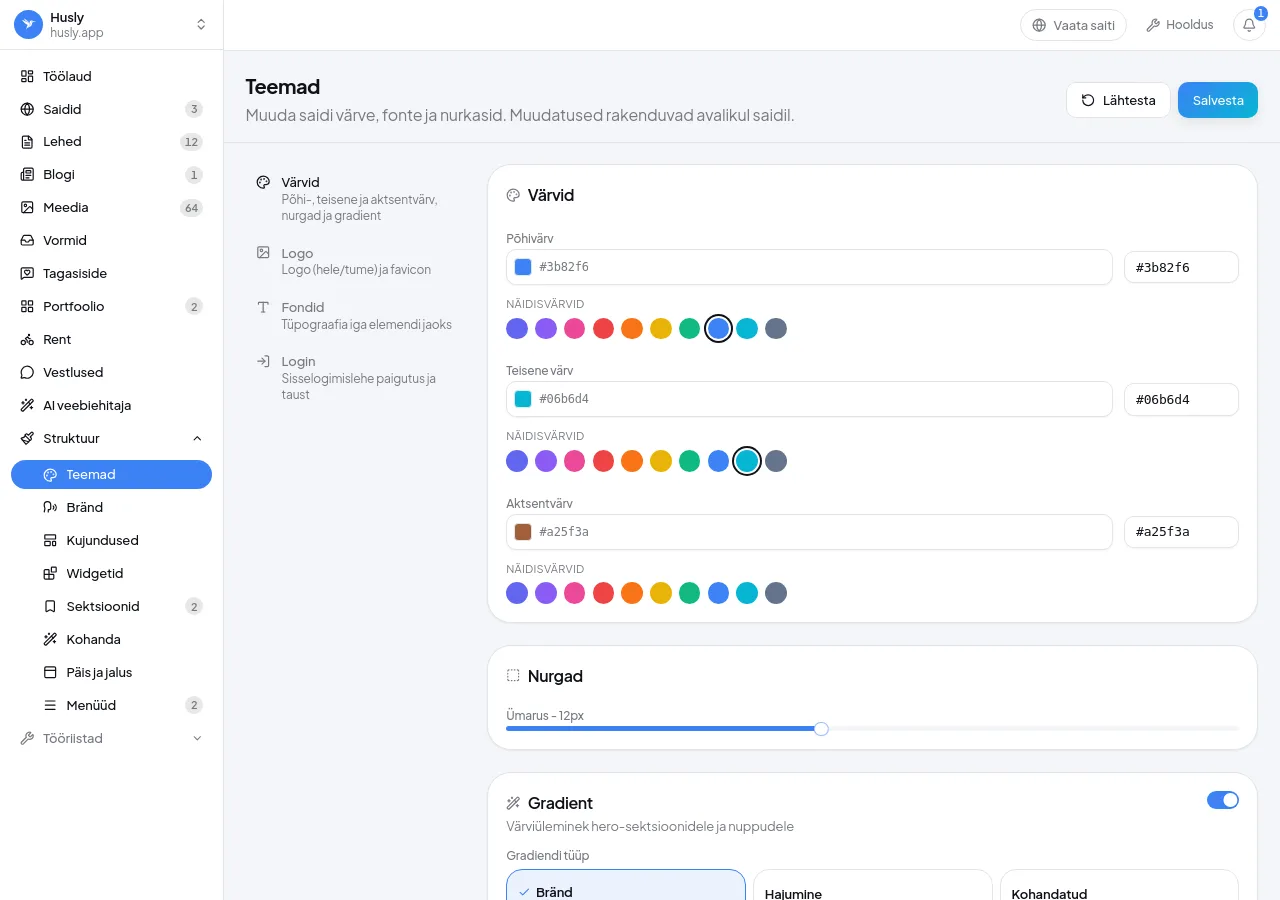Click the Husly bird logo
Viewport: 1280px width, 900px height.
pos(28,25)
